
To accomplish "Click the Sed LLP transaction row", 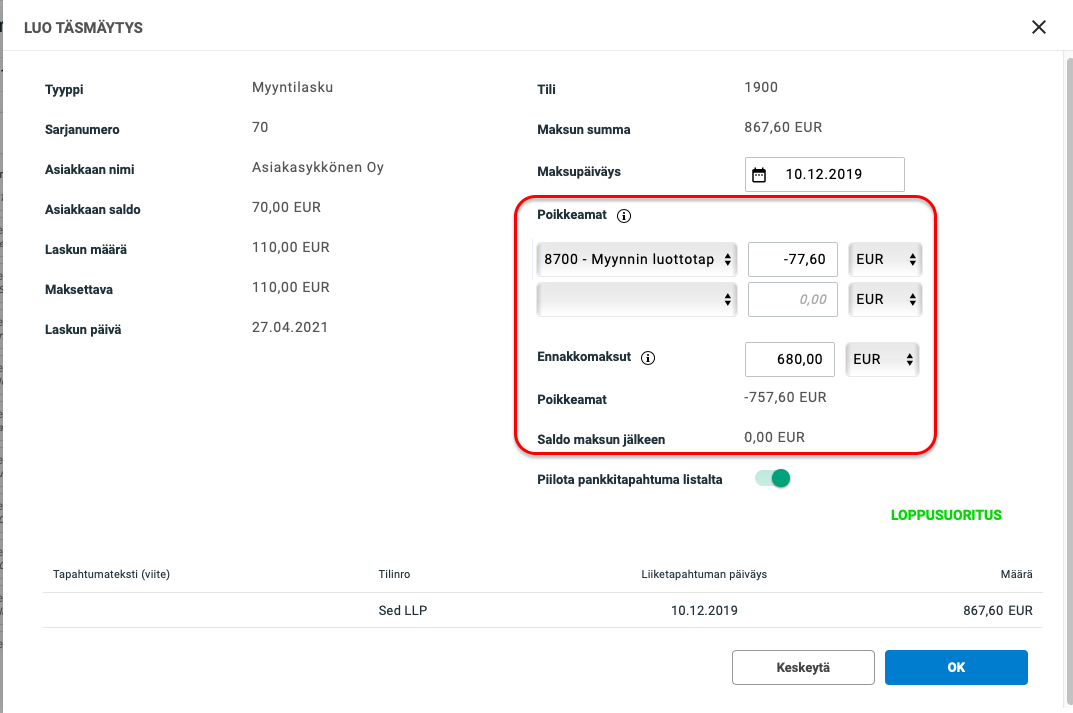I will click(542, 611).
